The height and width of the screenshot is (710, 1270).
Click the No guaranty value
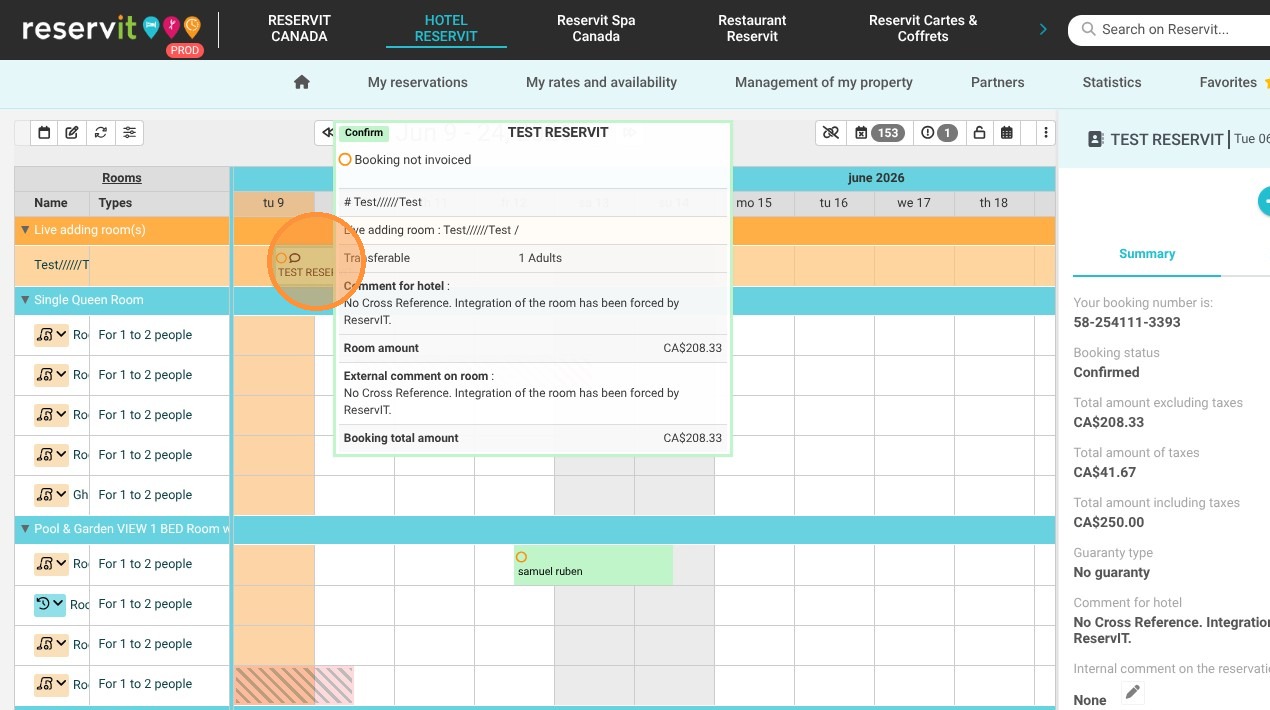tap(1112, 572)
